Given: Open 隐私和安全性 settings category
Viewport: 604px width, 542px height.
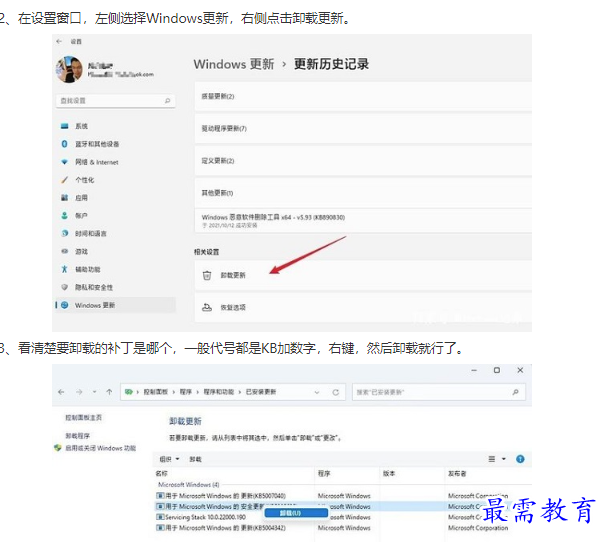Looking at the screenshot, I should [x=94, y=287].
